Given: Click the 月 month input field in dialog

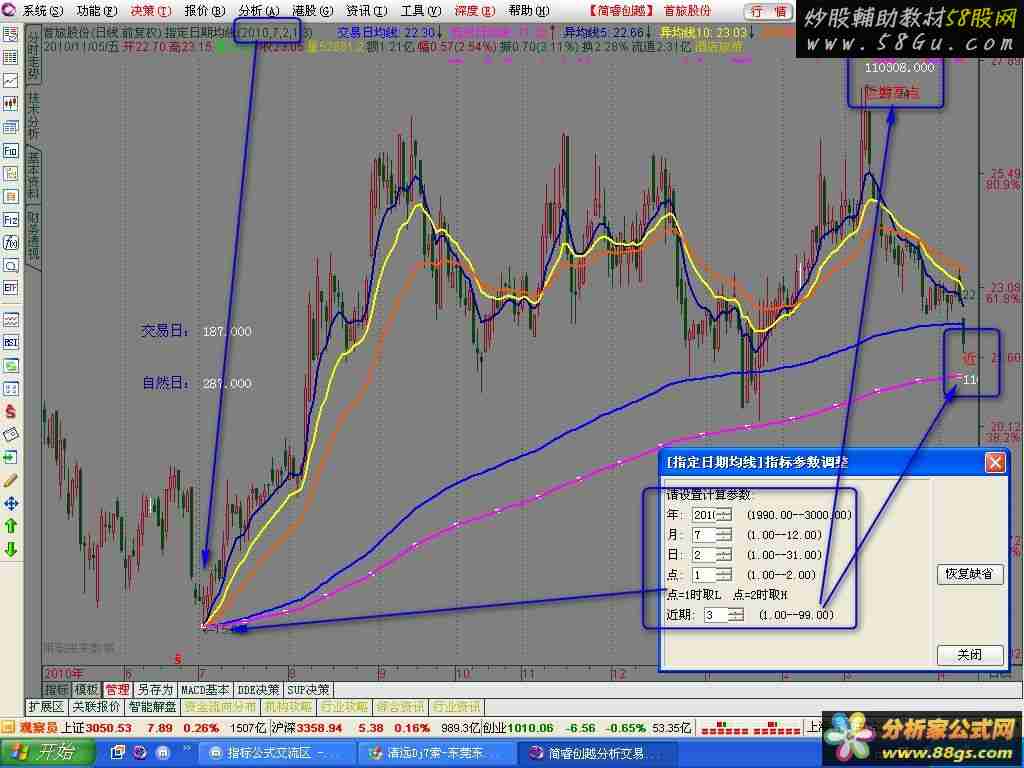Looking at the screenshot, I should 704,535.
